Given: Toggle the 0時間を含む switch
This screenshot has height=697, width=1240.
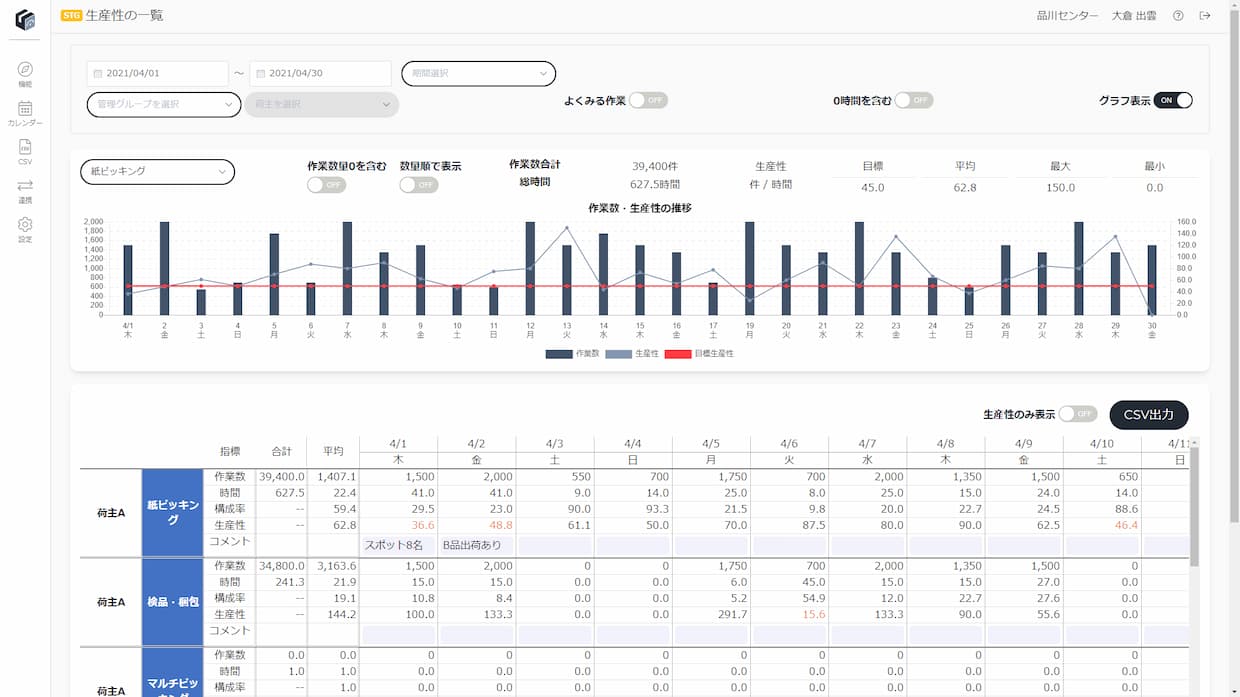Looking at the screenshot, I should 913,100.
